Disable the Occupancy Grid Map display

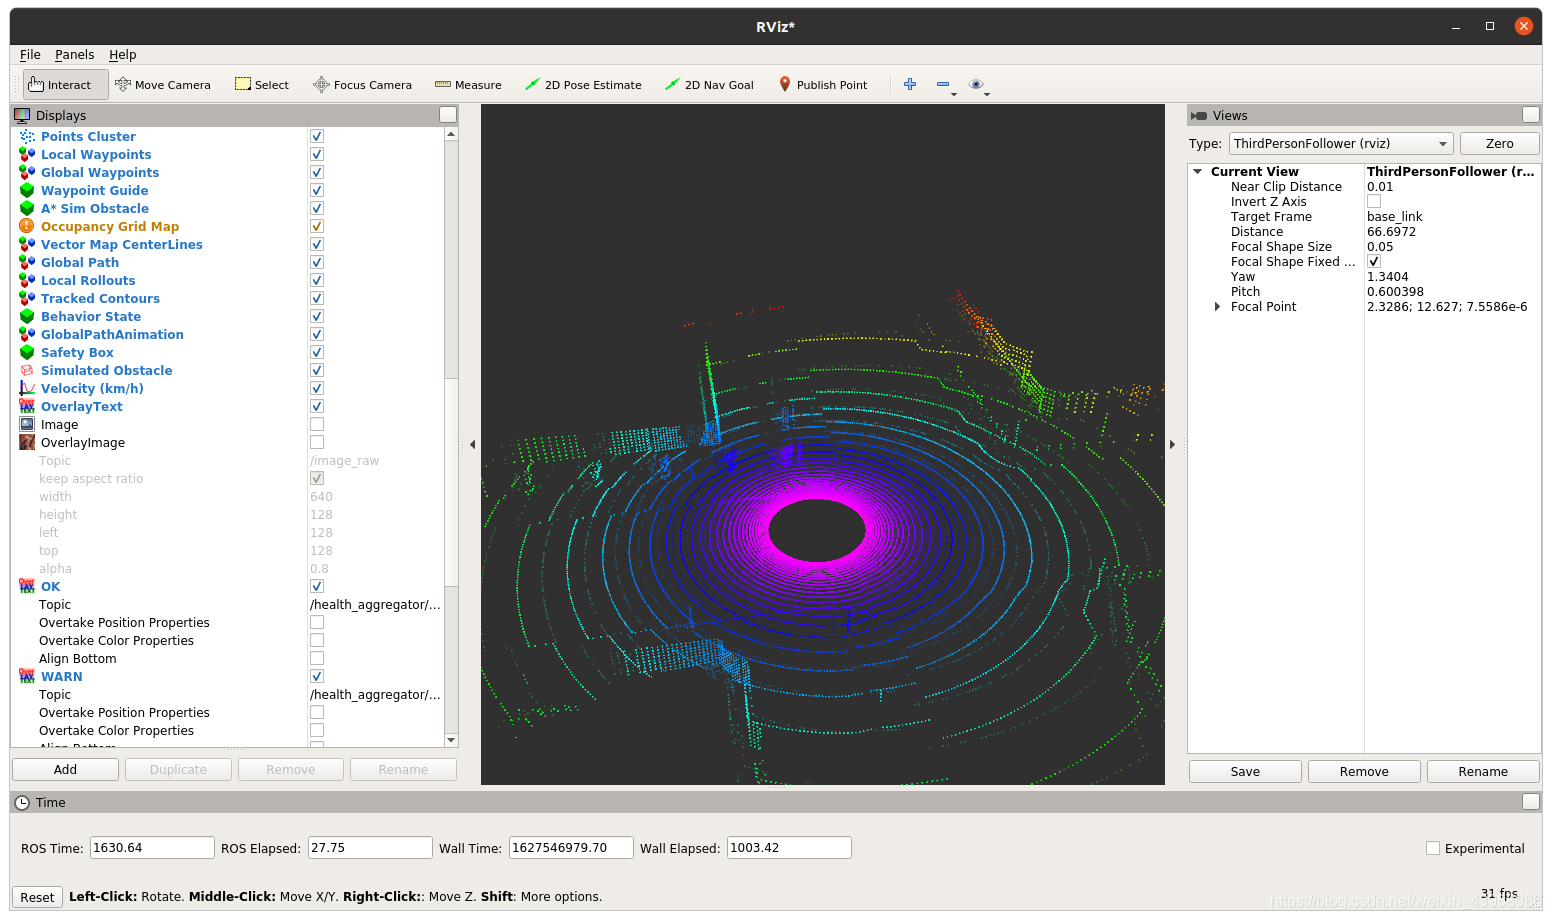pos(316,226)
